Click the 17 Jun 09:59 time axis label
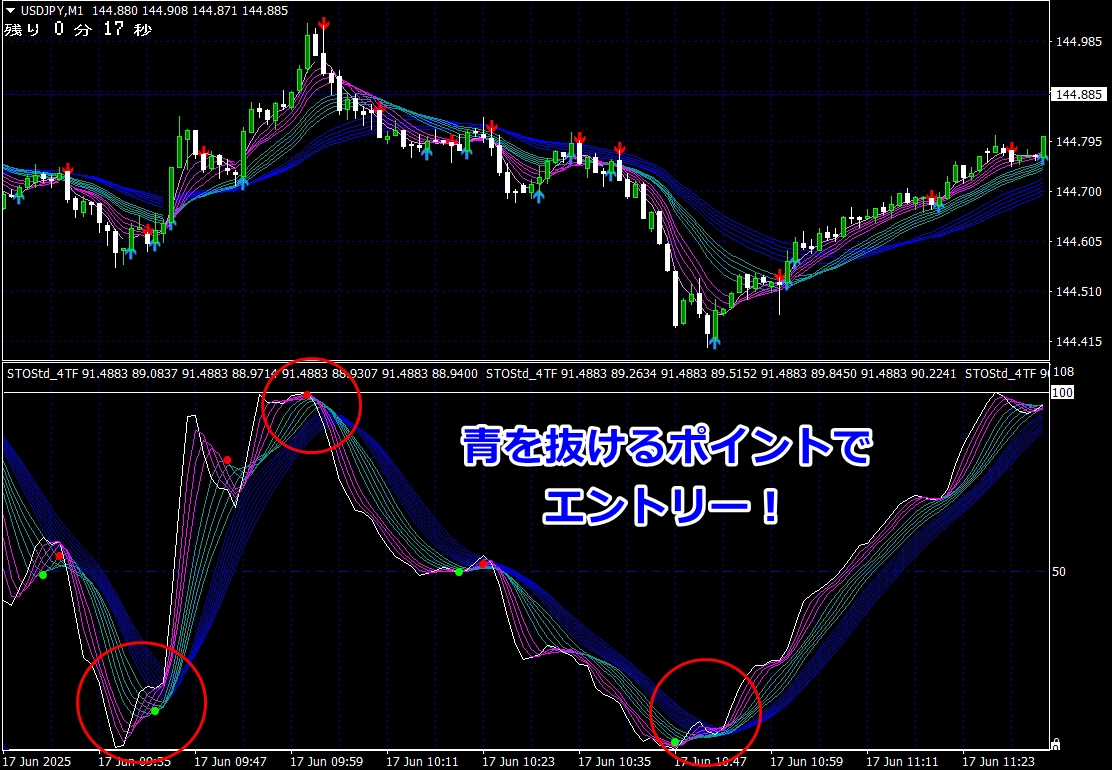The image size is (1112, 770). (327, 761)
